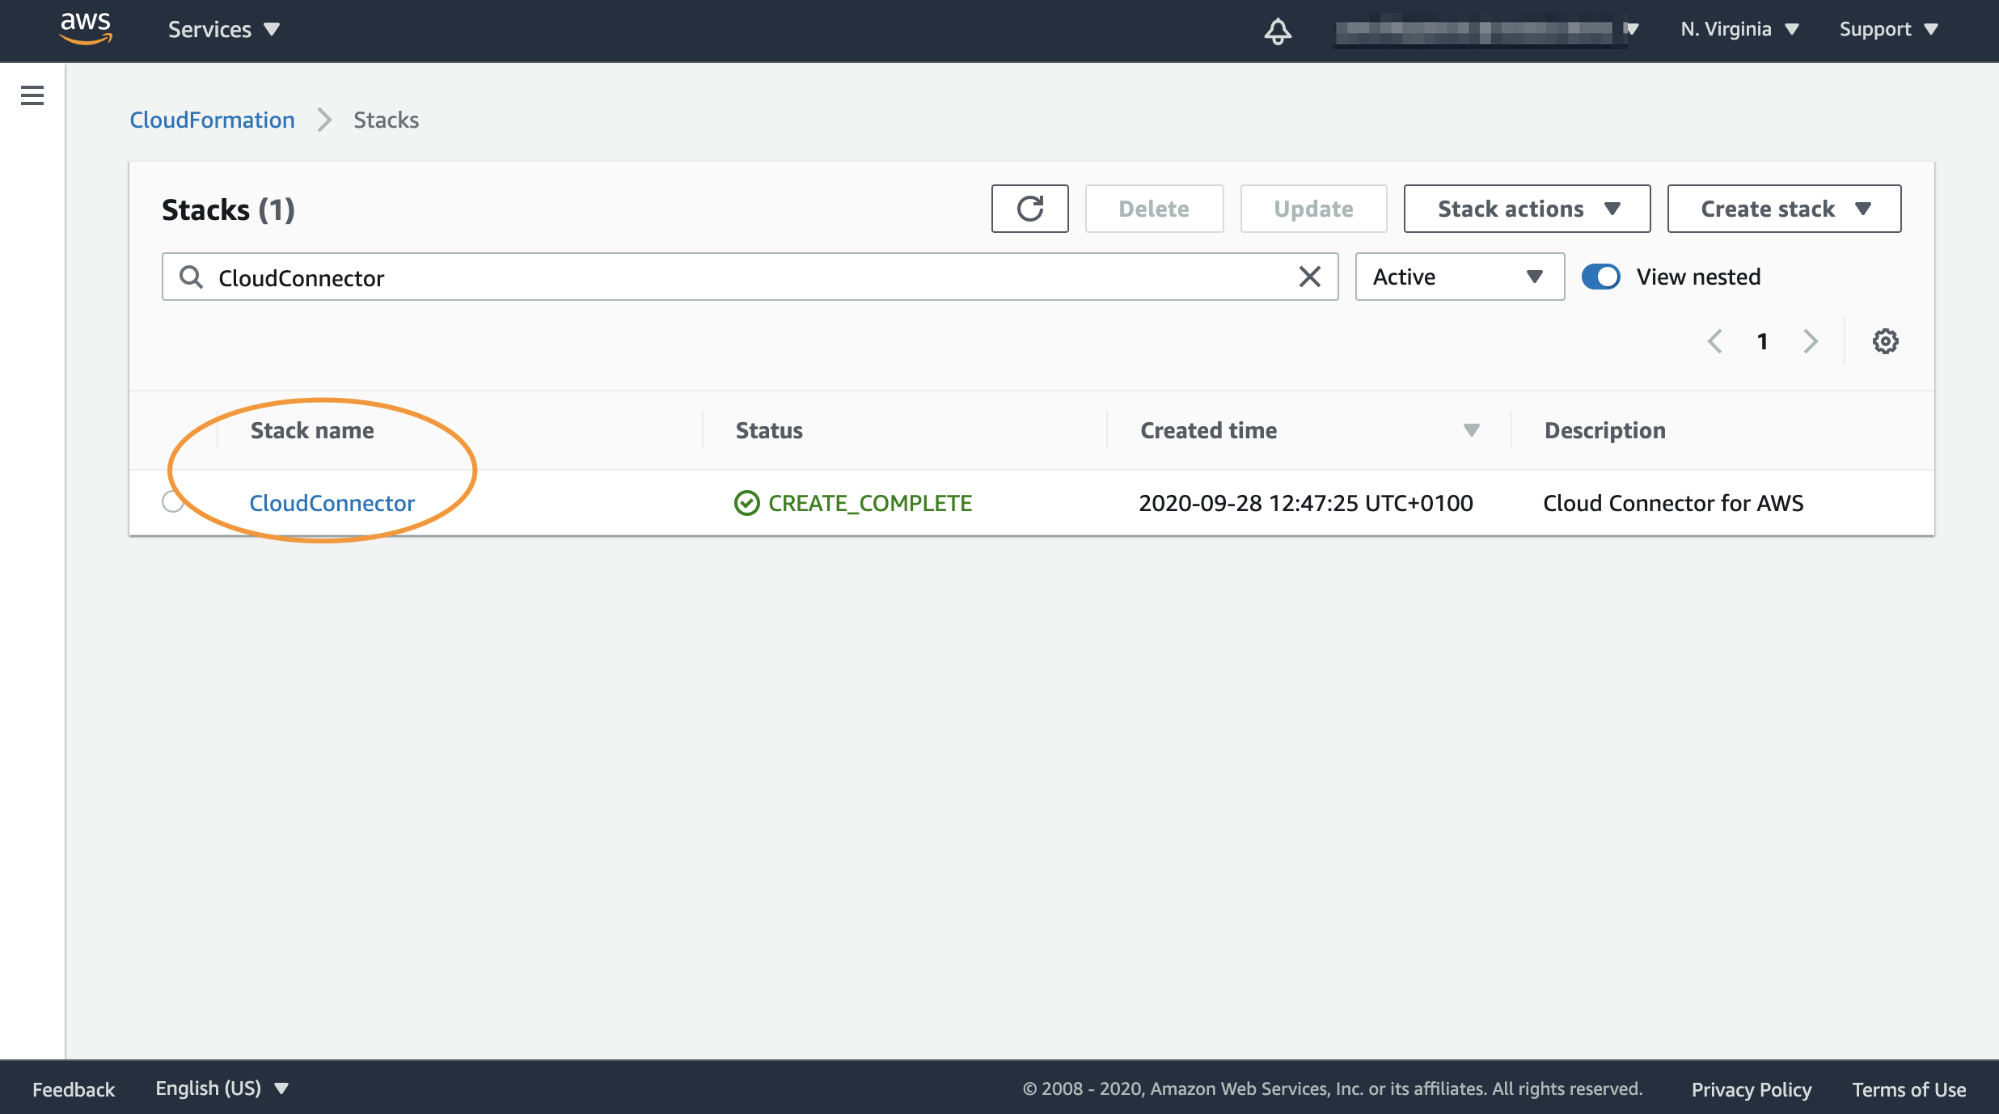The image size is (1999, 1114).
Task: Select the CloudConnector stack radio button
Action: click(173, 502)
